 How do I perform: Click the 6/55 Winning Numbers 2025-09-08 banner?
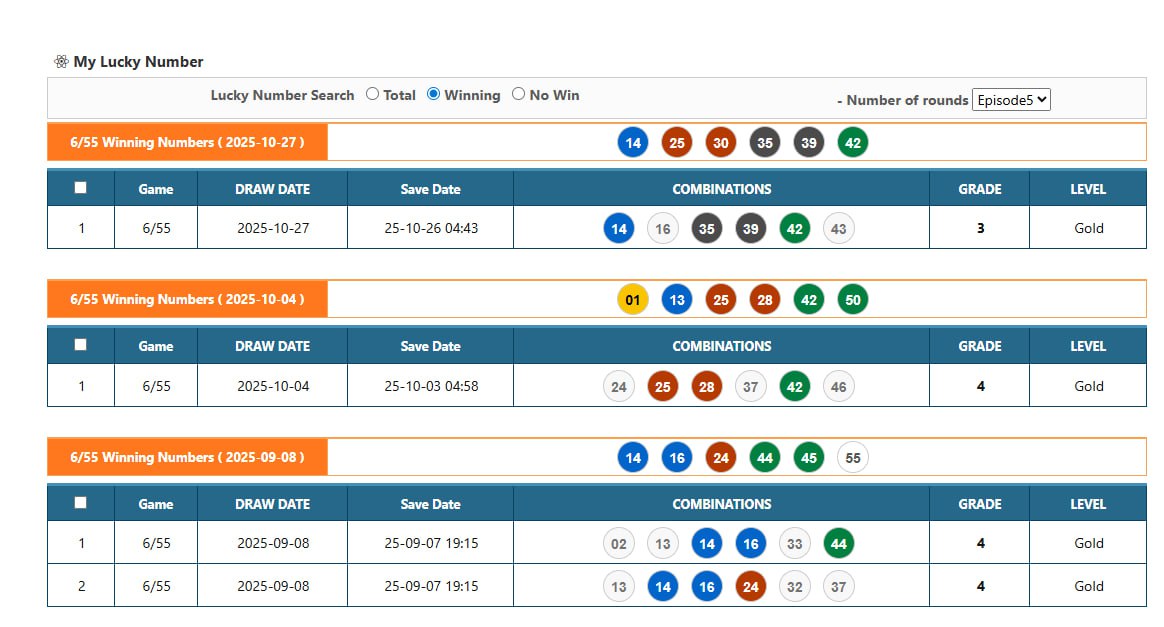pyautogui.click(x=187, y=458)
